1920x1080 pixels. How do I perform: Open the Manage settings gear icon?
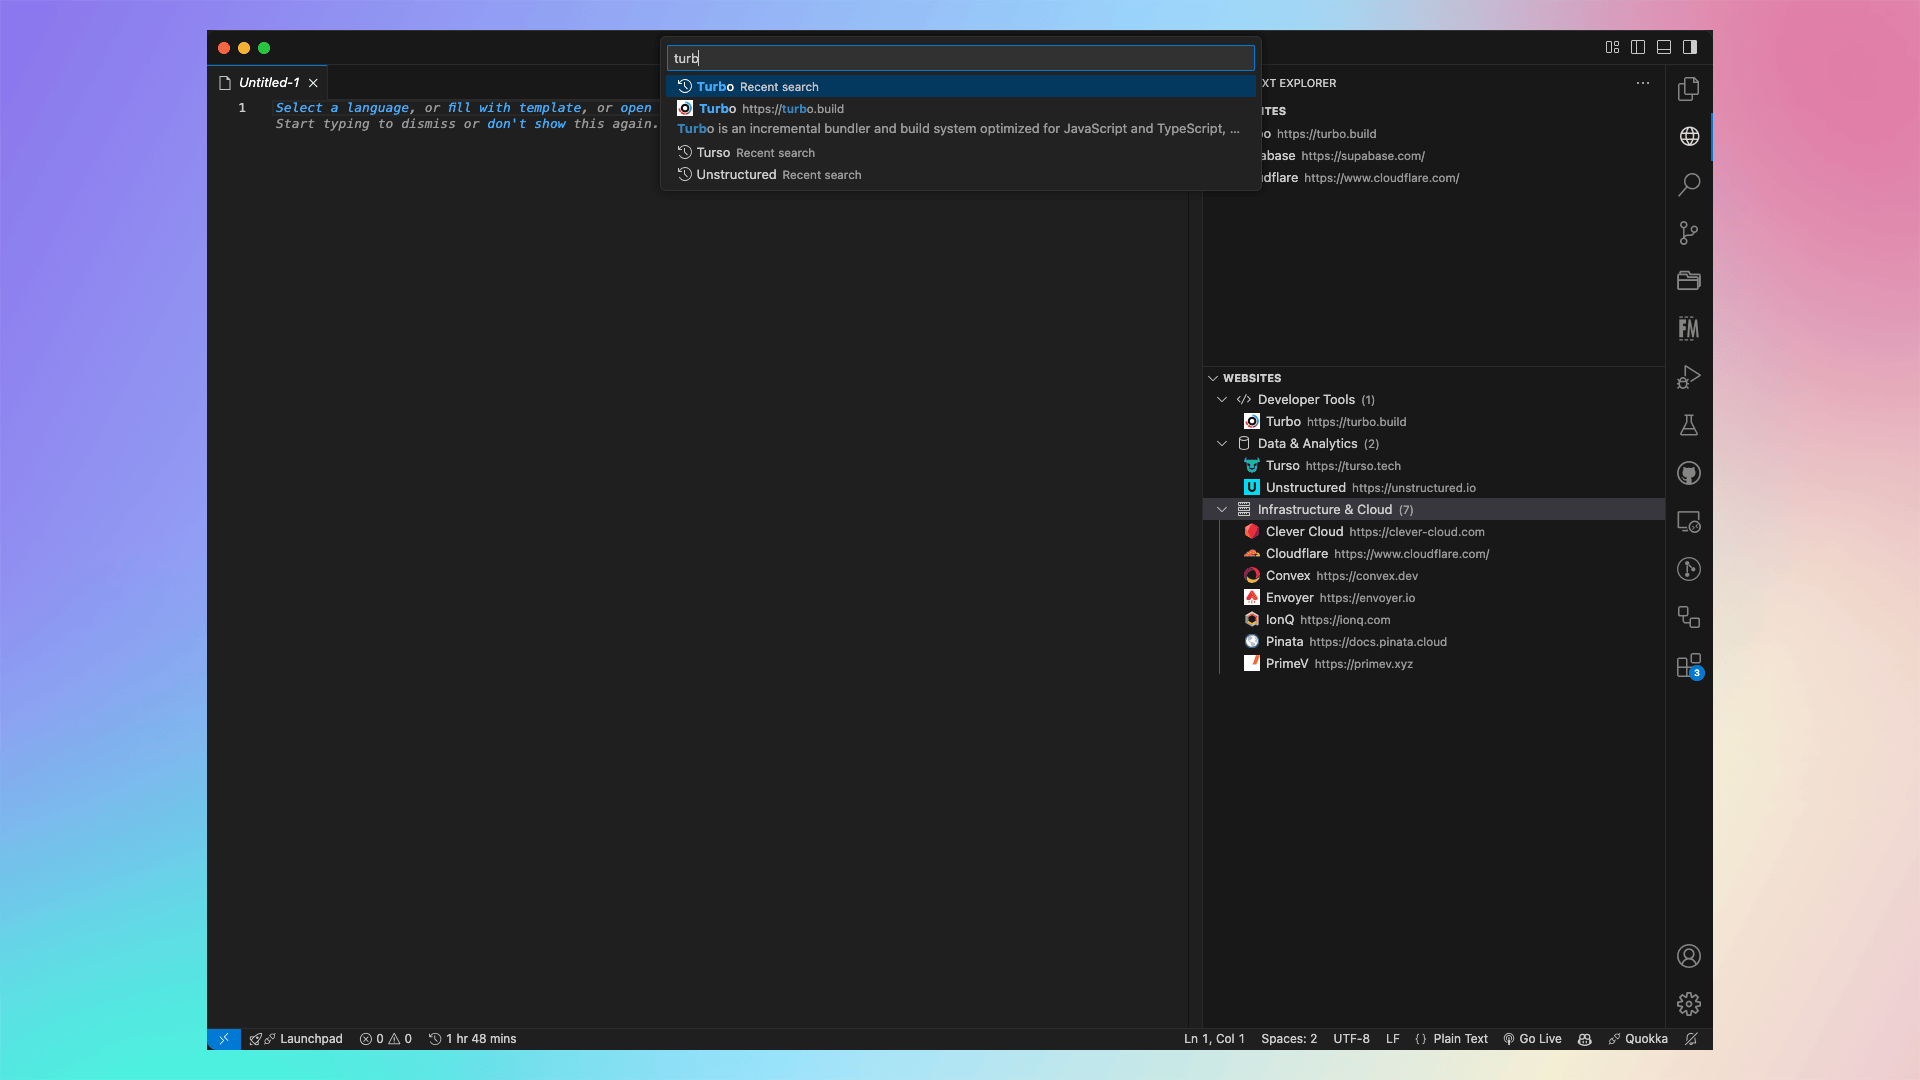tap(1688, 1003)
